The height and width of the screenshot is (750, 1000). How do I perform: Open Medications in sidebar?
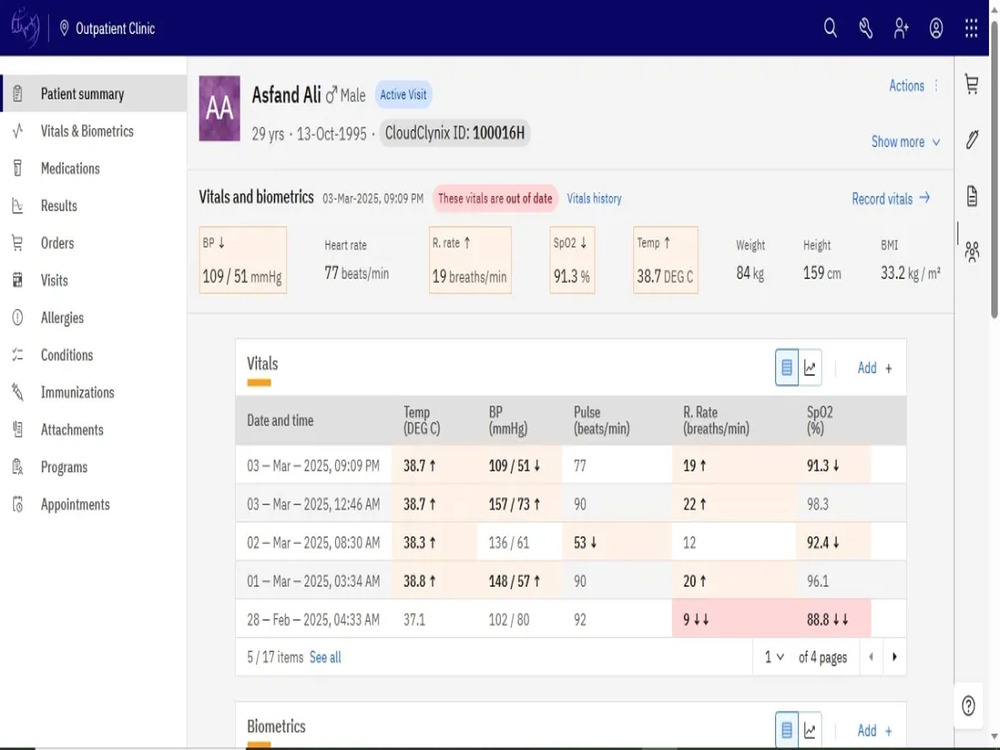point(94,168)
